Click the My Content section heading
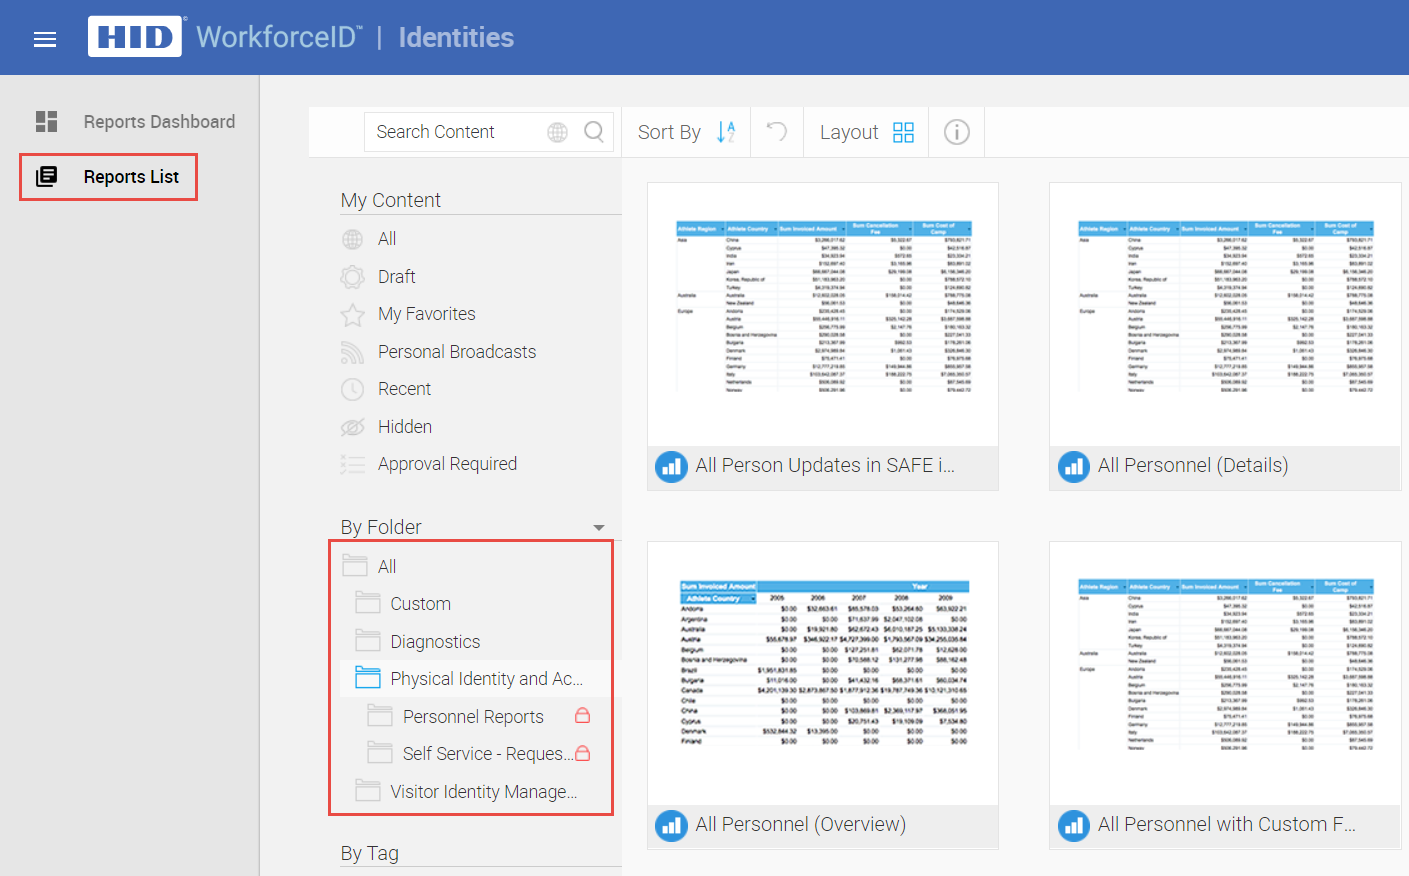The height and width of the screenshot is (876, 1409). (390, 200)
